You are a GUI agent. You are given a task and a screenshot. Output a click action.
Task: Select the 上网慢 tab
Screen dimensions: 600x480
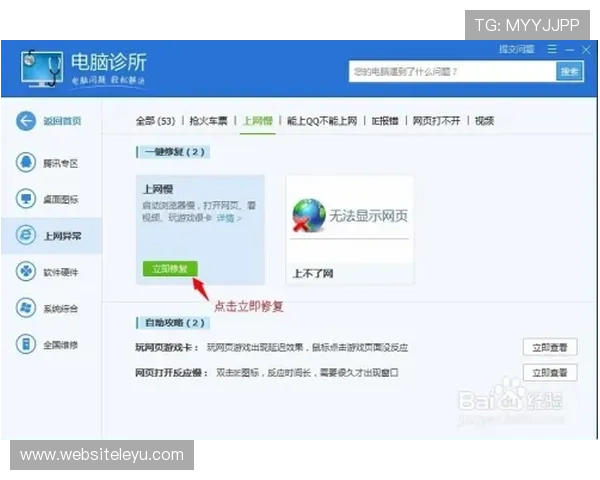tap(258, 121)
